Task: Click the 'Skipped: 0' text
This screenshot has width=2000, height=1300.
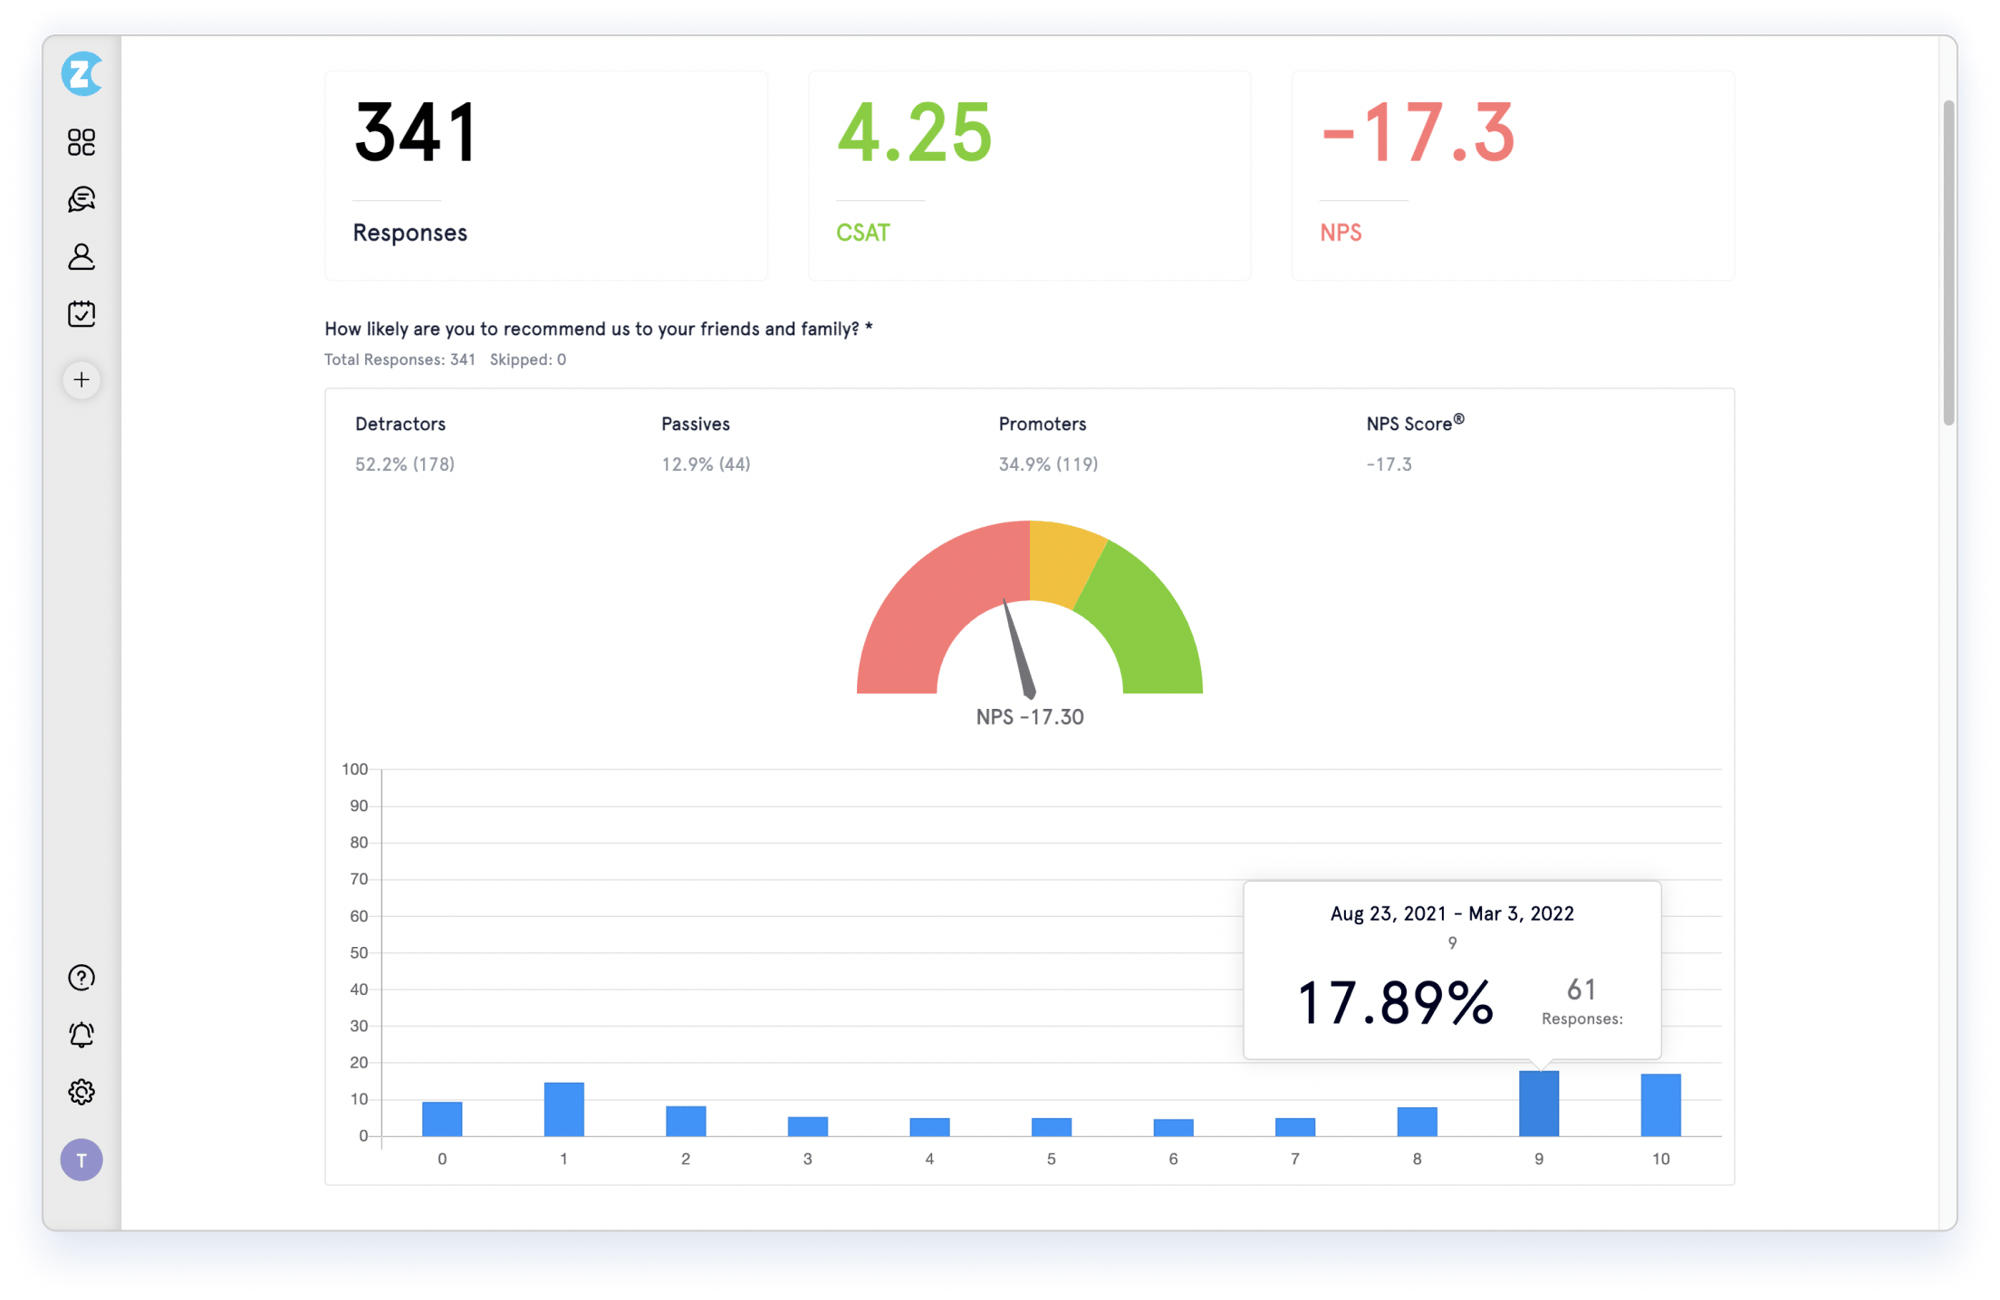Action: (x=528, y=360)
